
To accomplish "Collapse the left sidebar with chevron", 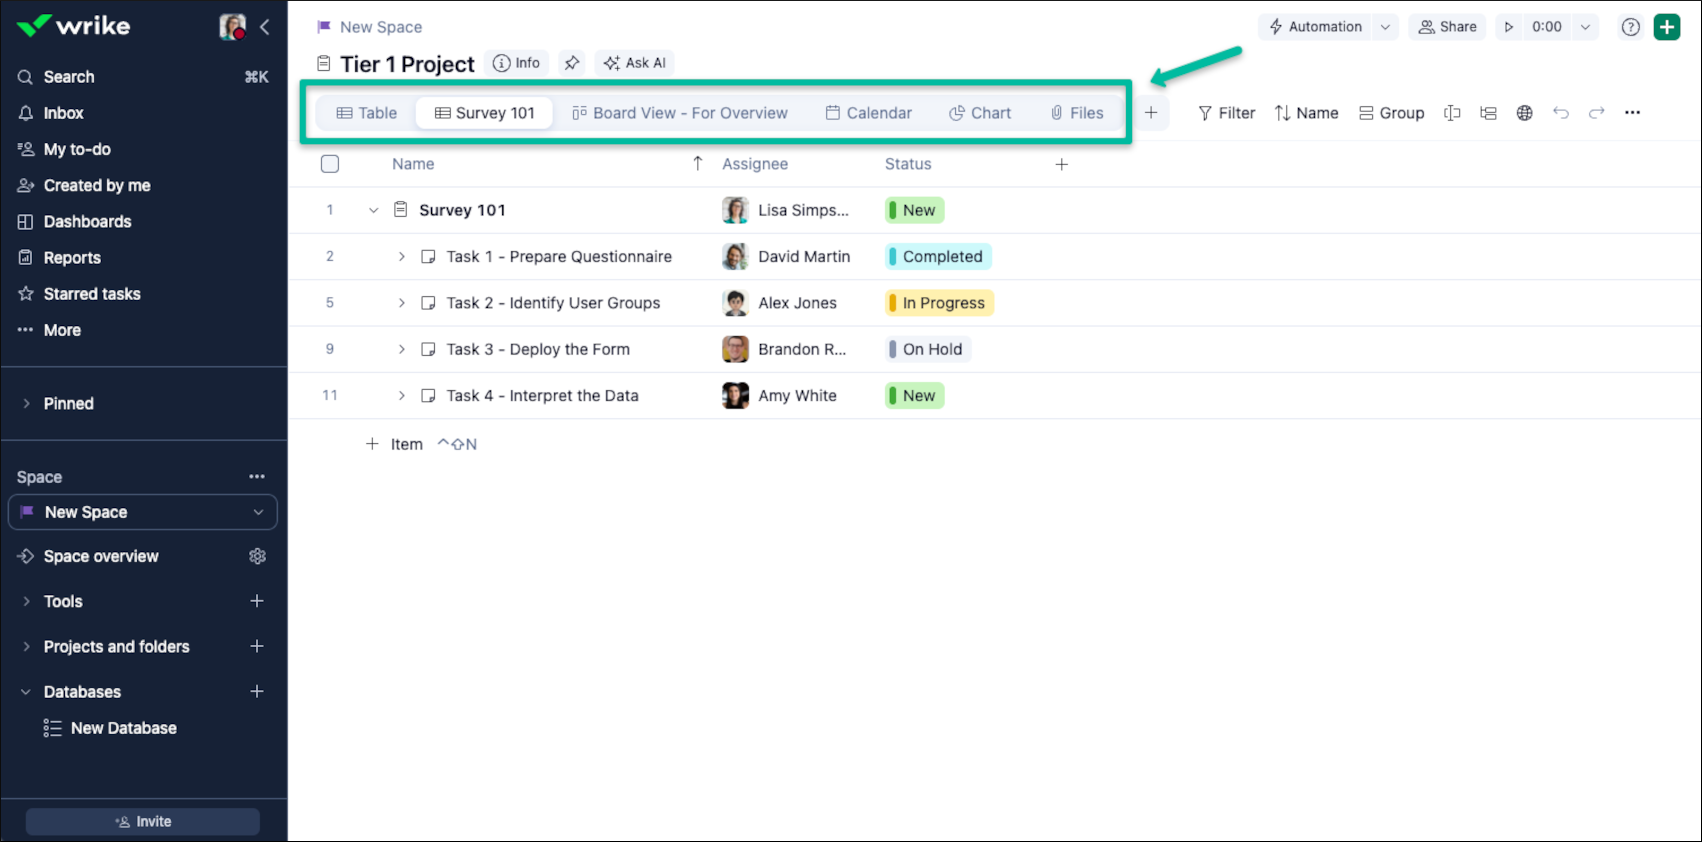I will (x=265, y=27).
